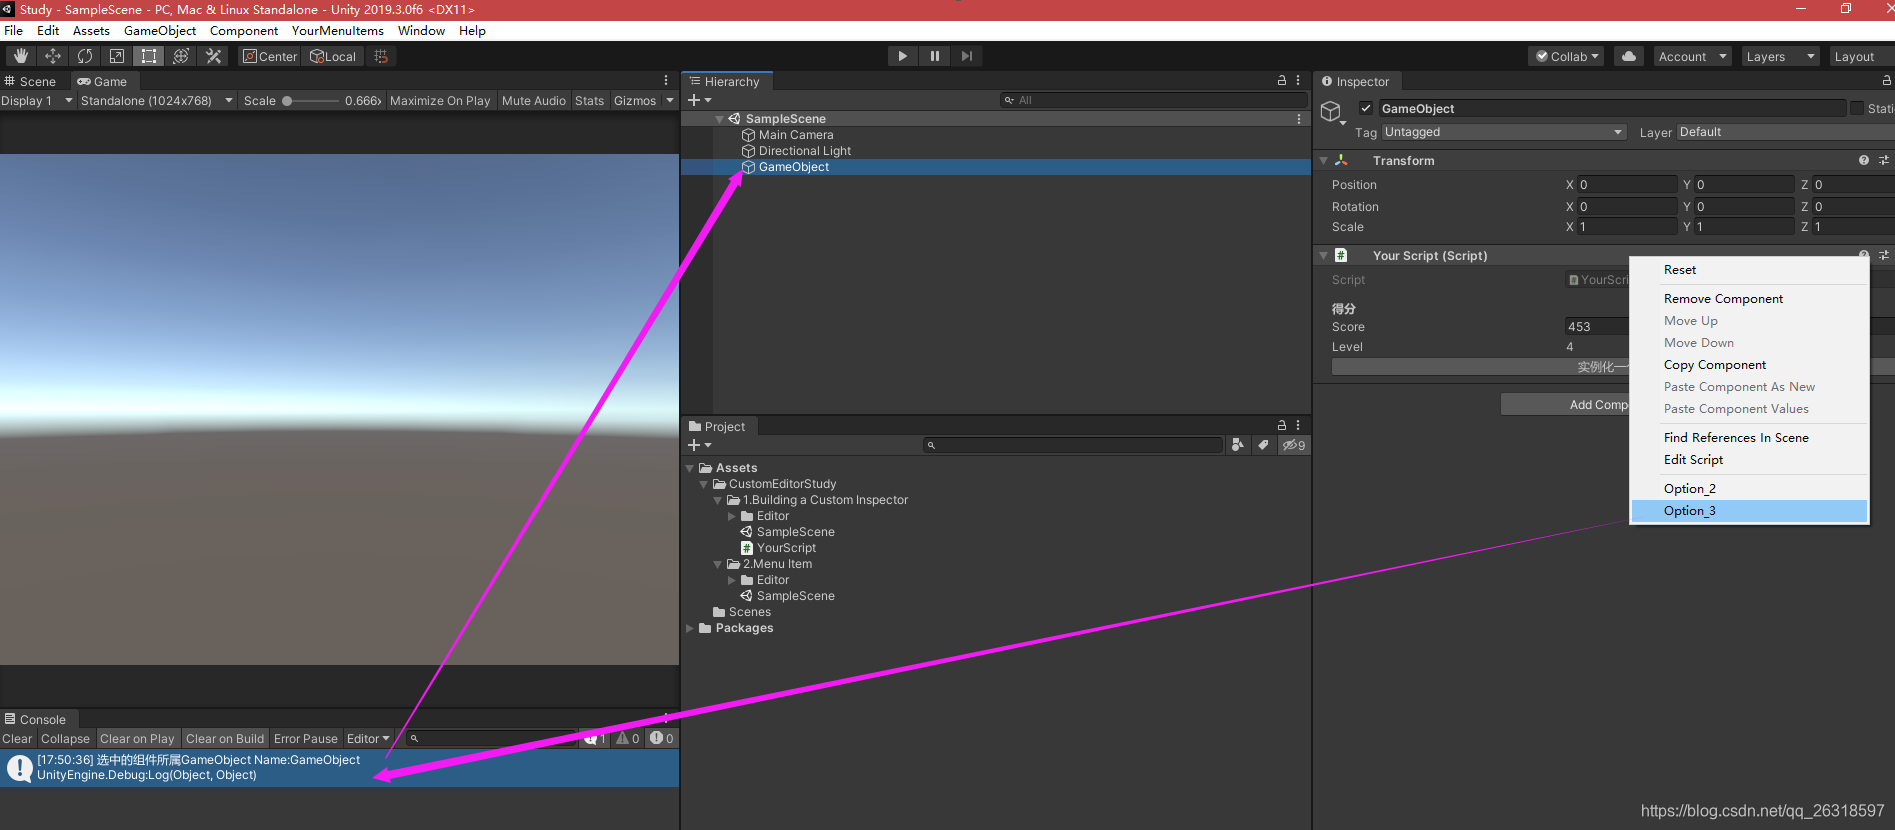The height and width of the screenshot is (830, 1895).
Task: Toggle Local handle rotation button
Action: [333, 56]
